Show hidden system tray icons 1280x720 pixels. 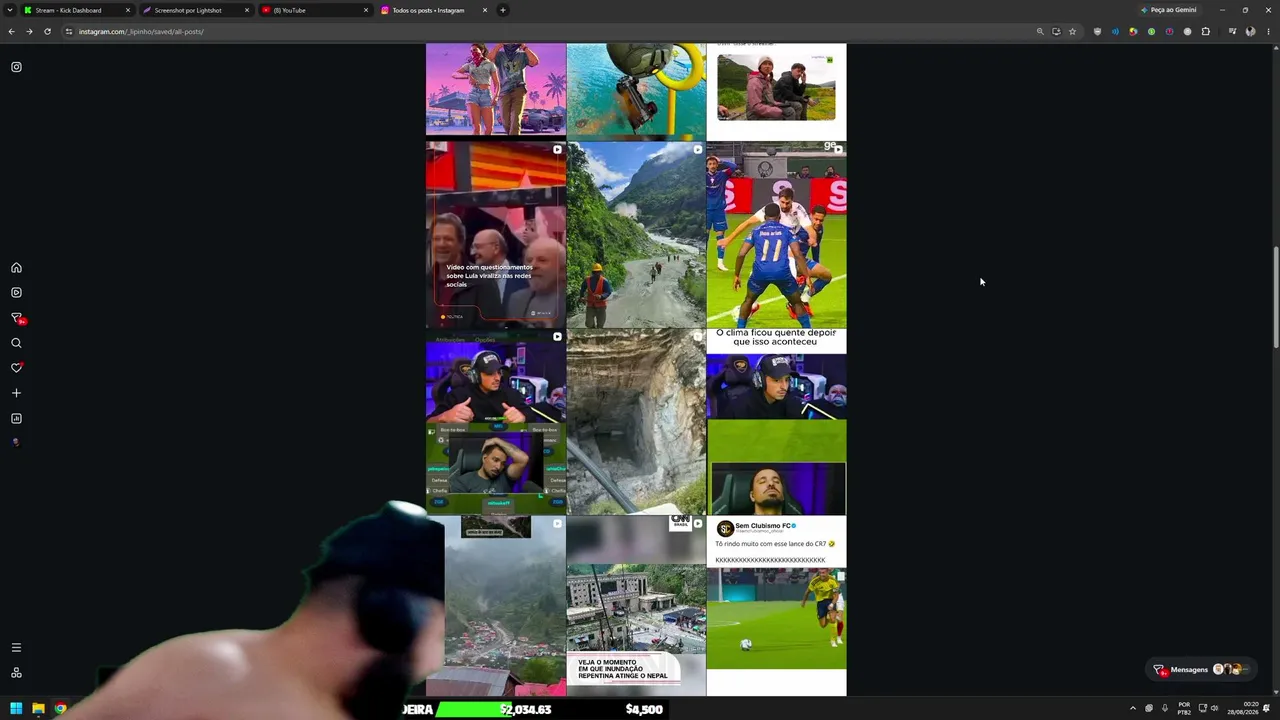1133,709
